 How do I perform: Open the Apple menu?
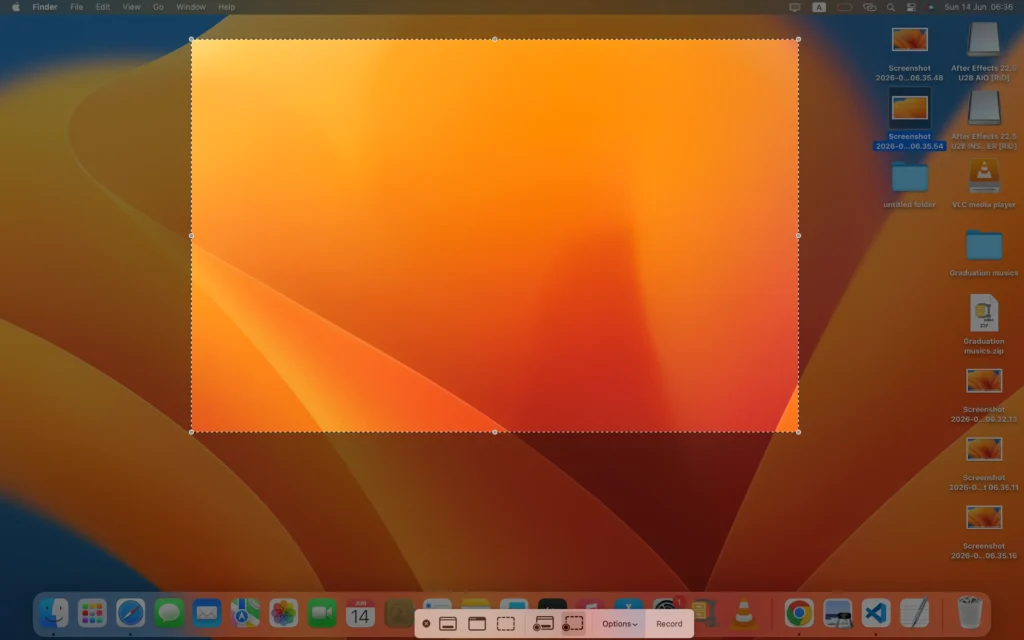click(x=16, y=7)
